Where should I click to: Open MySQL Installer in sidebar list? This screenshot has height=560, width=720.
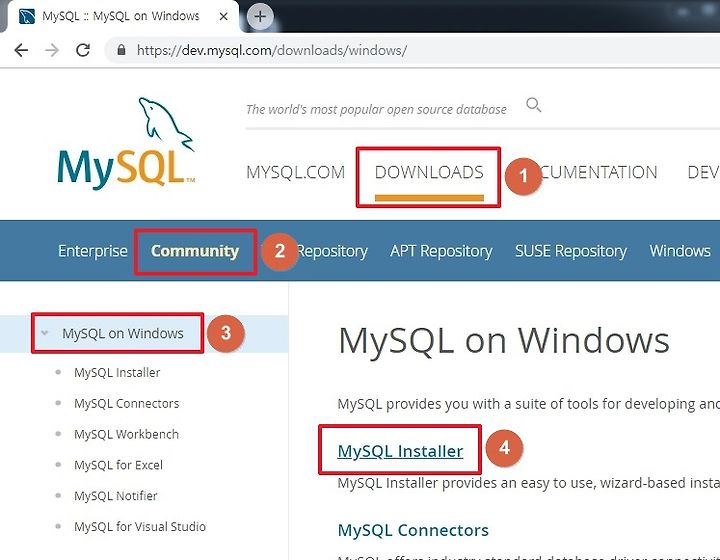click(x=117, y=372)
